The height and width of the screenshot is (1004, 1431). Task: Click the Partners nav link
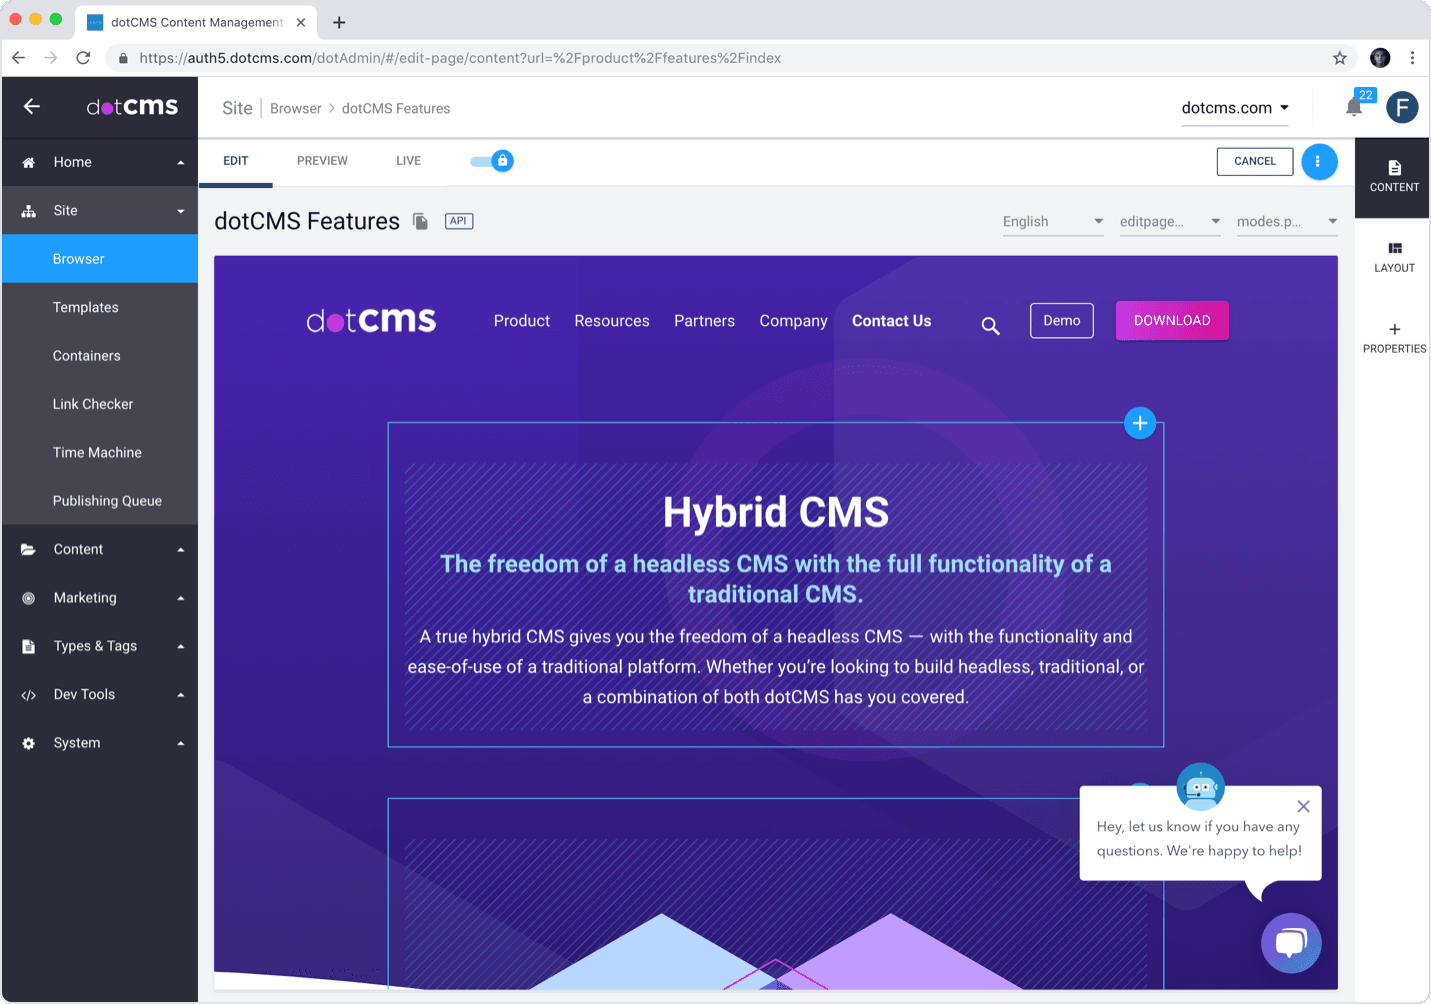coord(704,321)
